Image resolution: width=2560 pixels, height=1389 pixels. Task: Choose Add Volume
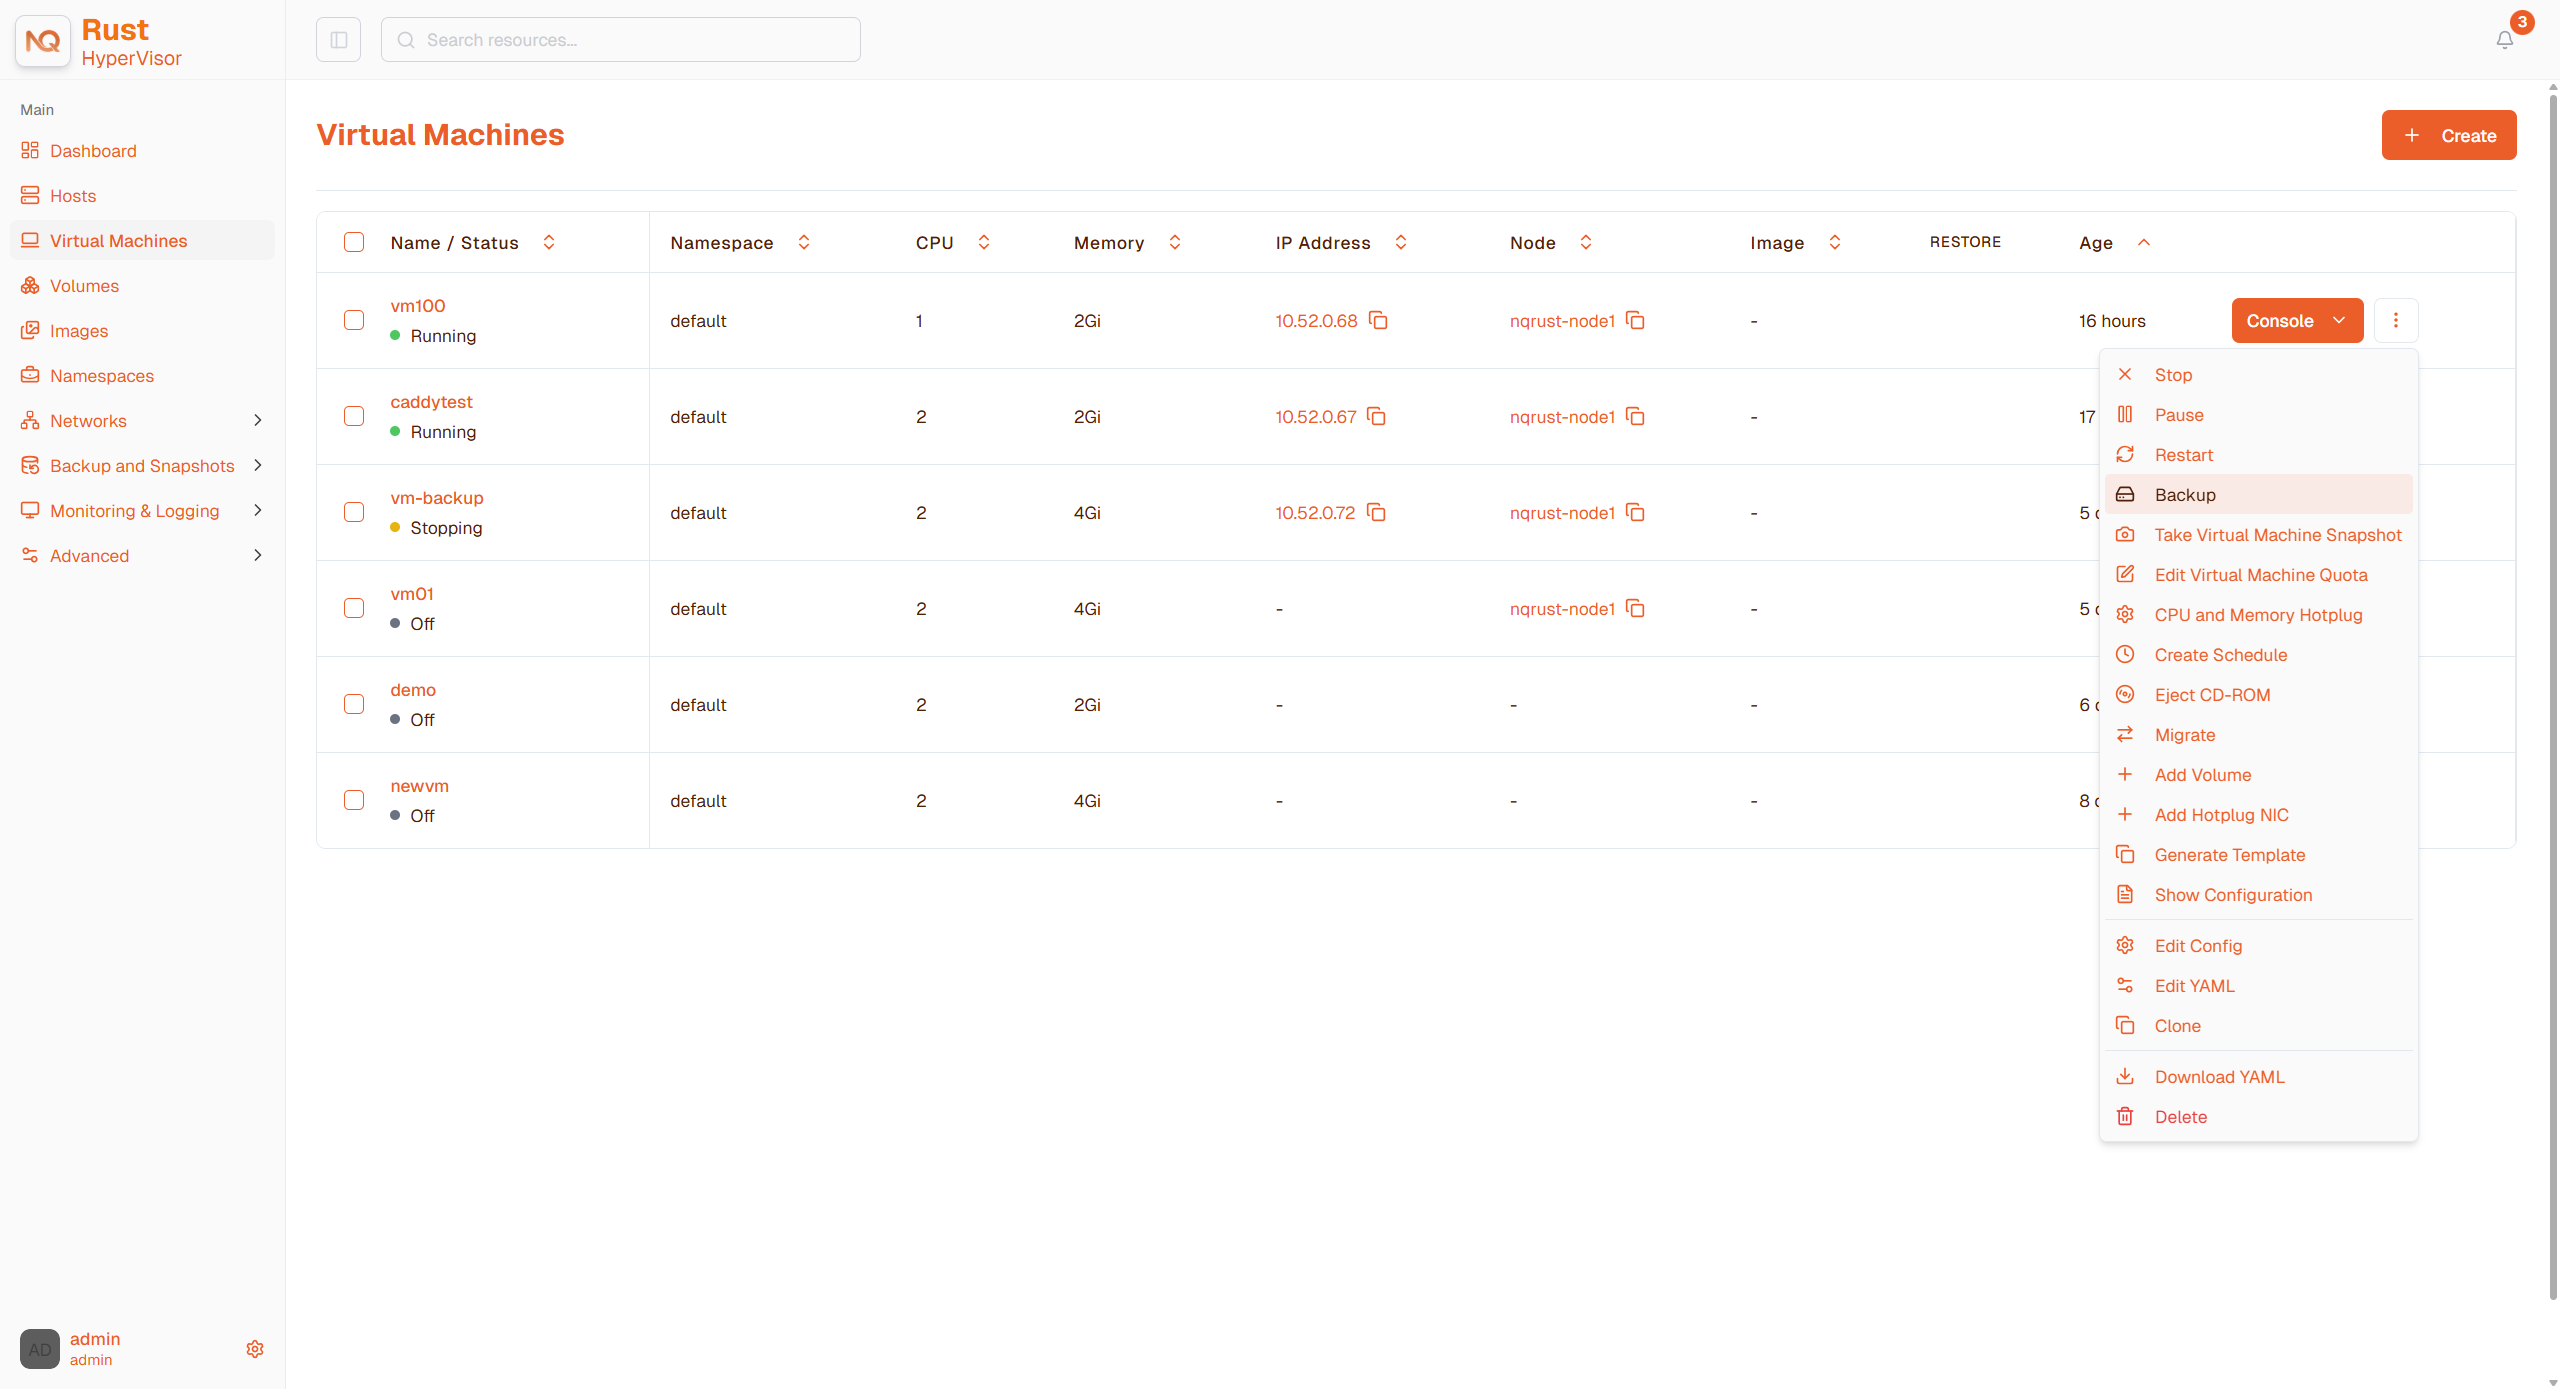tap(2258, 775)
